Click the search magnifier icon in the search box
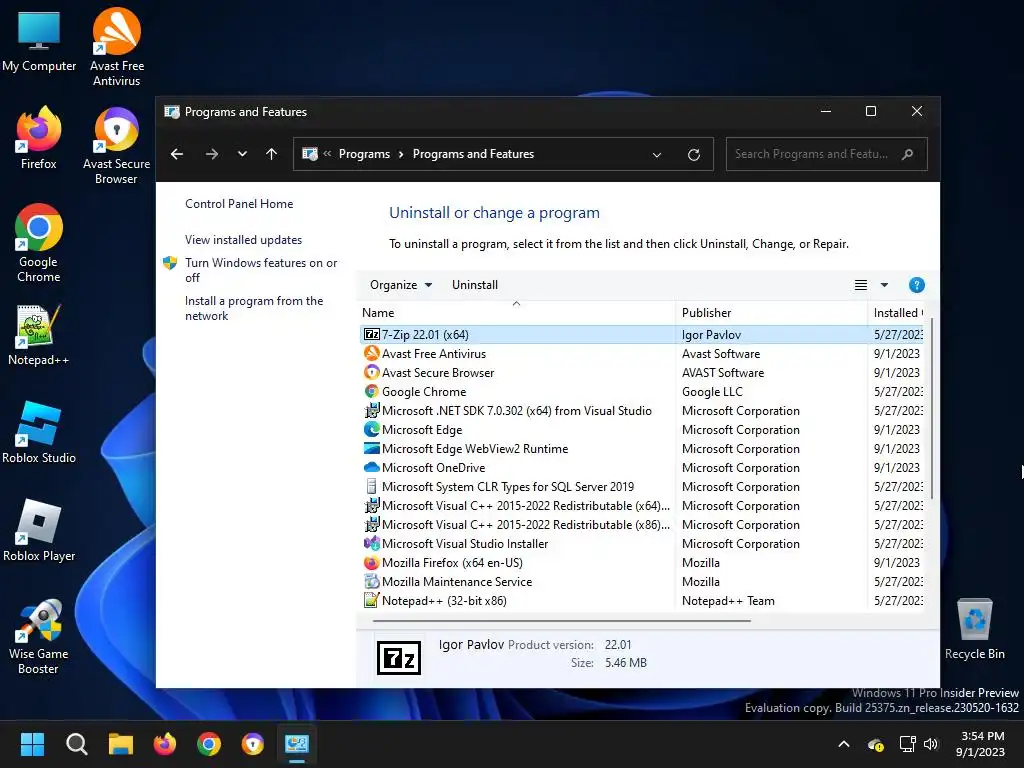 (907, 154)
